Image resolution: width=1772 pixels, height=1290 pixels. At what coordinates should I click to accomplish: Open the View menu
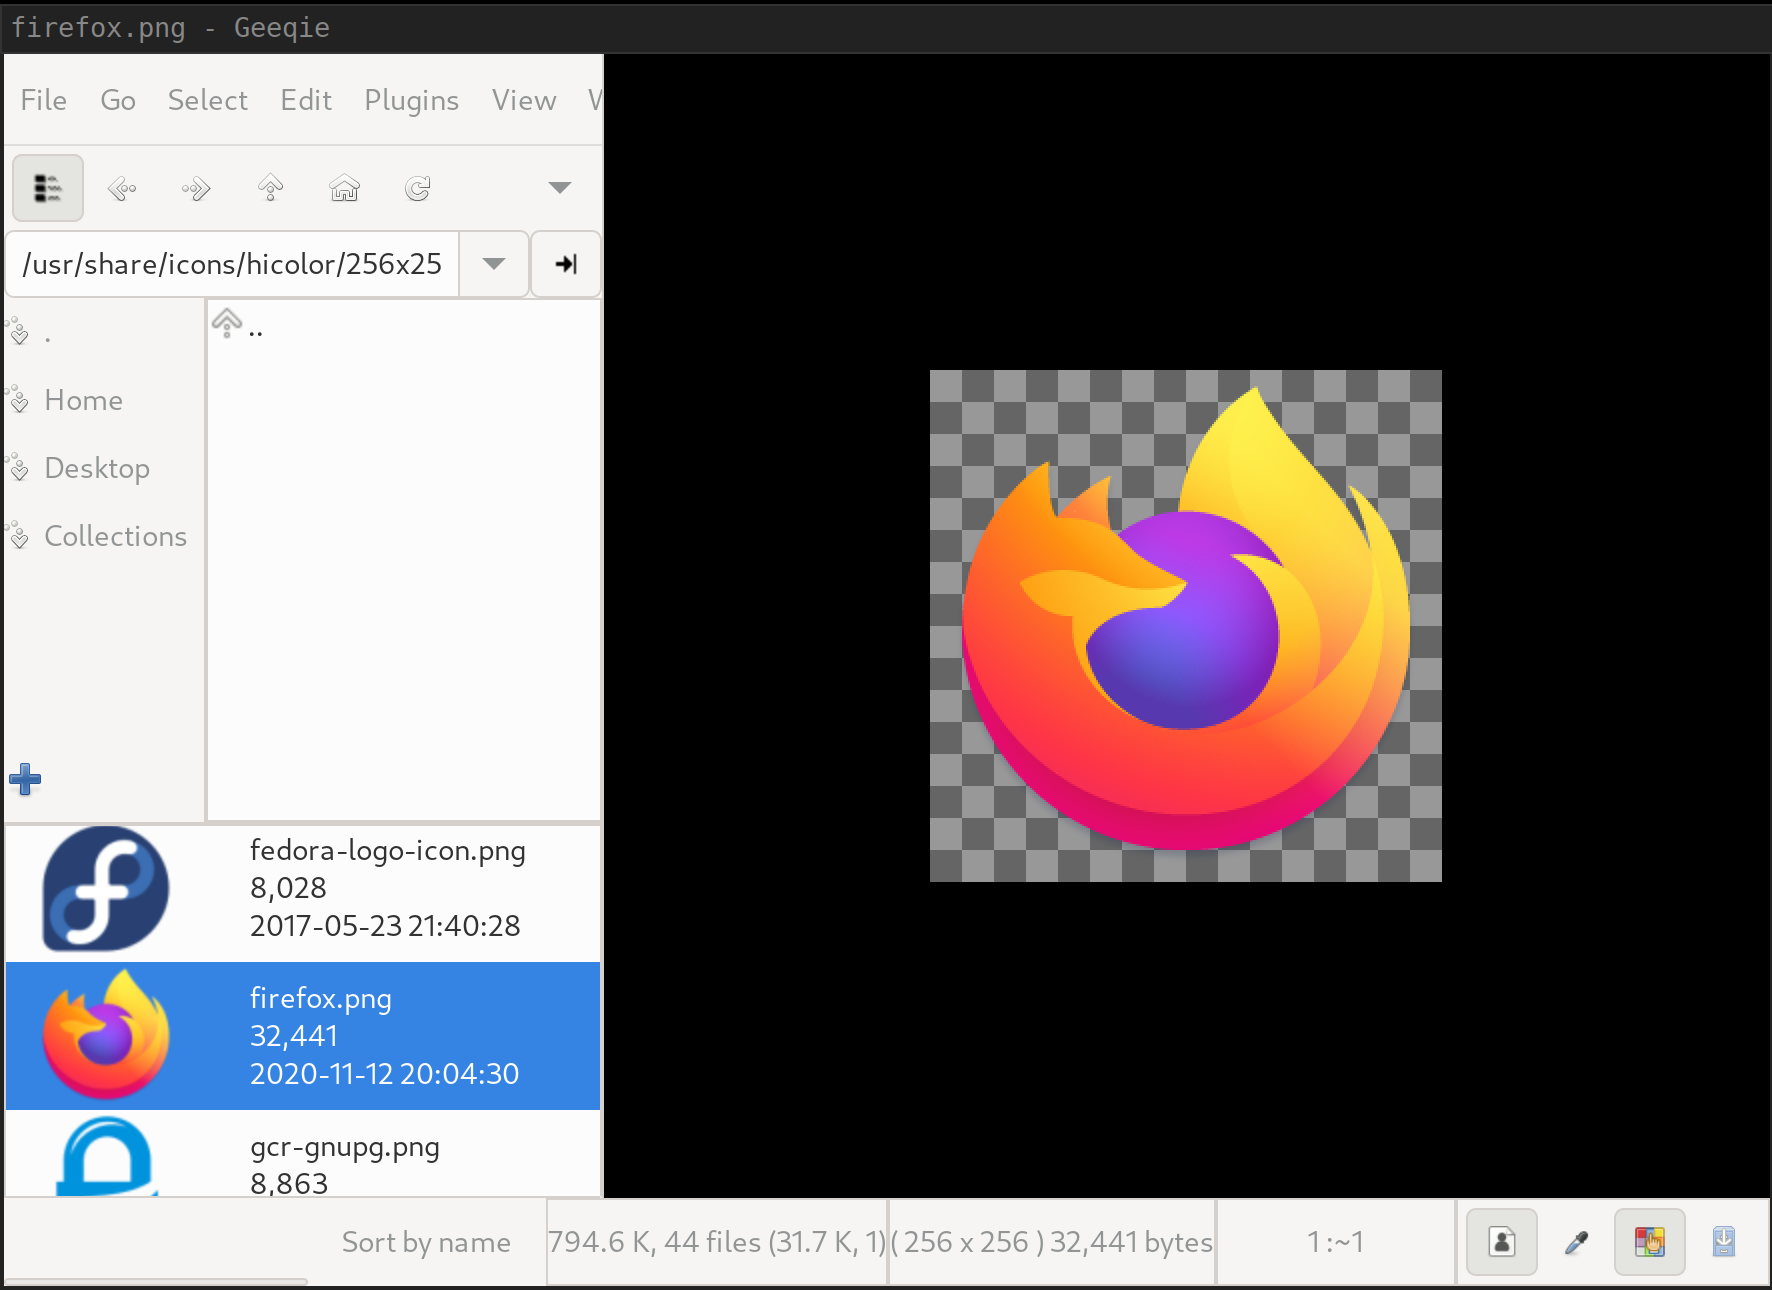coord(524,100)
